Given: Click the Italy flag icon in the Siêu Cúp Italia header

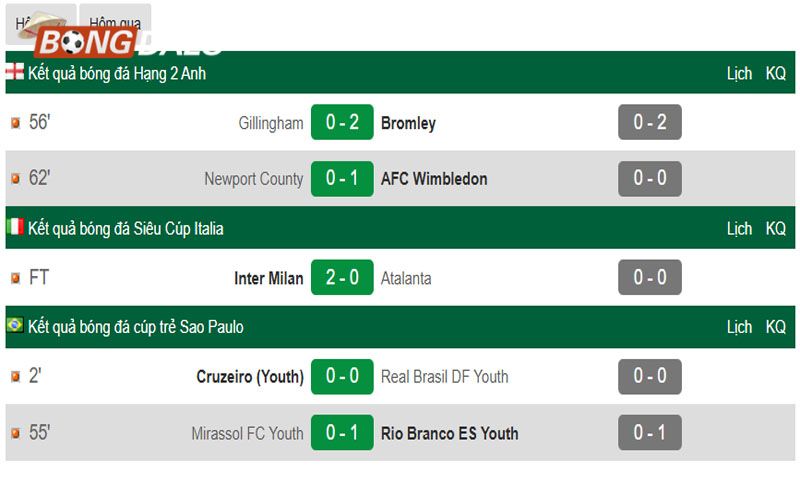Looking at the screenshot, I should (x=15, y=227).
